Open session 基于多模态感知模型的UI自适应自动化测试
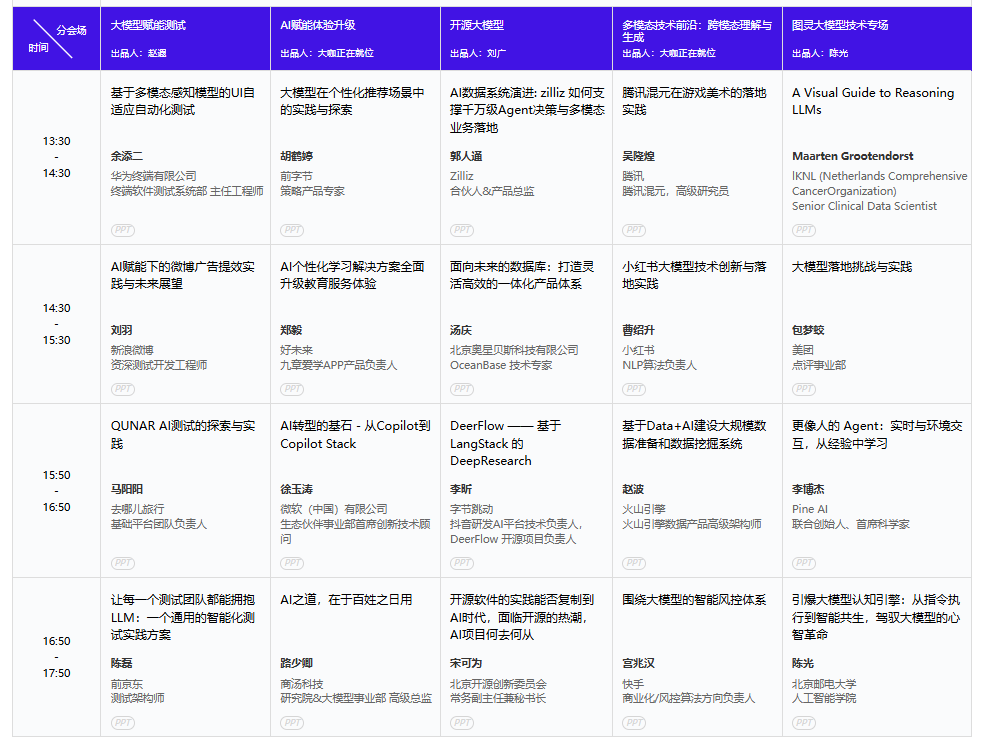Screen dimensions: 981x745 tap(183, 101)
